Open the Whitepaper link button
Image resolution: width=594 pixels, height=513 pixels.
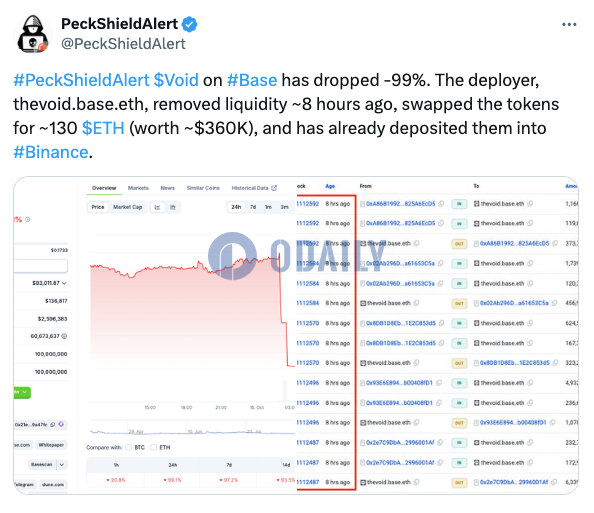point(51,445)
